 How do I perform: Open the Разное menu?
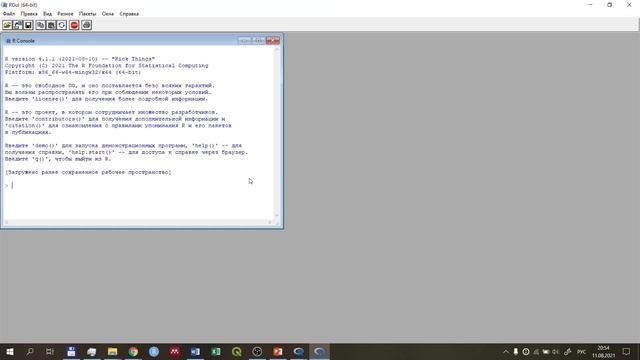(65, 14)
